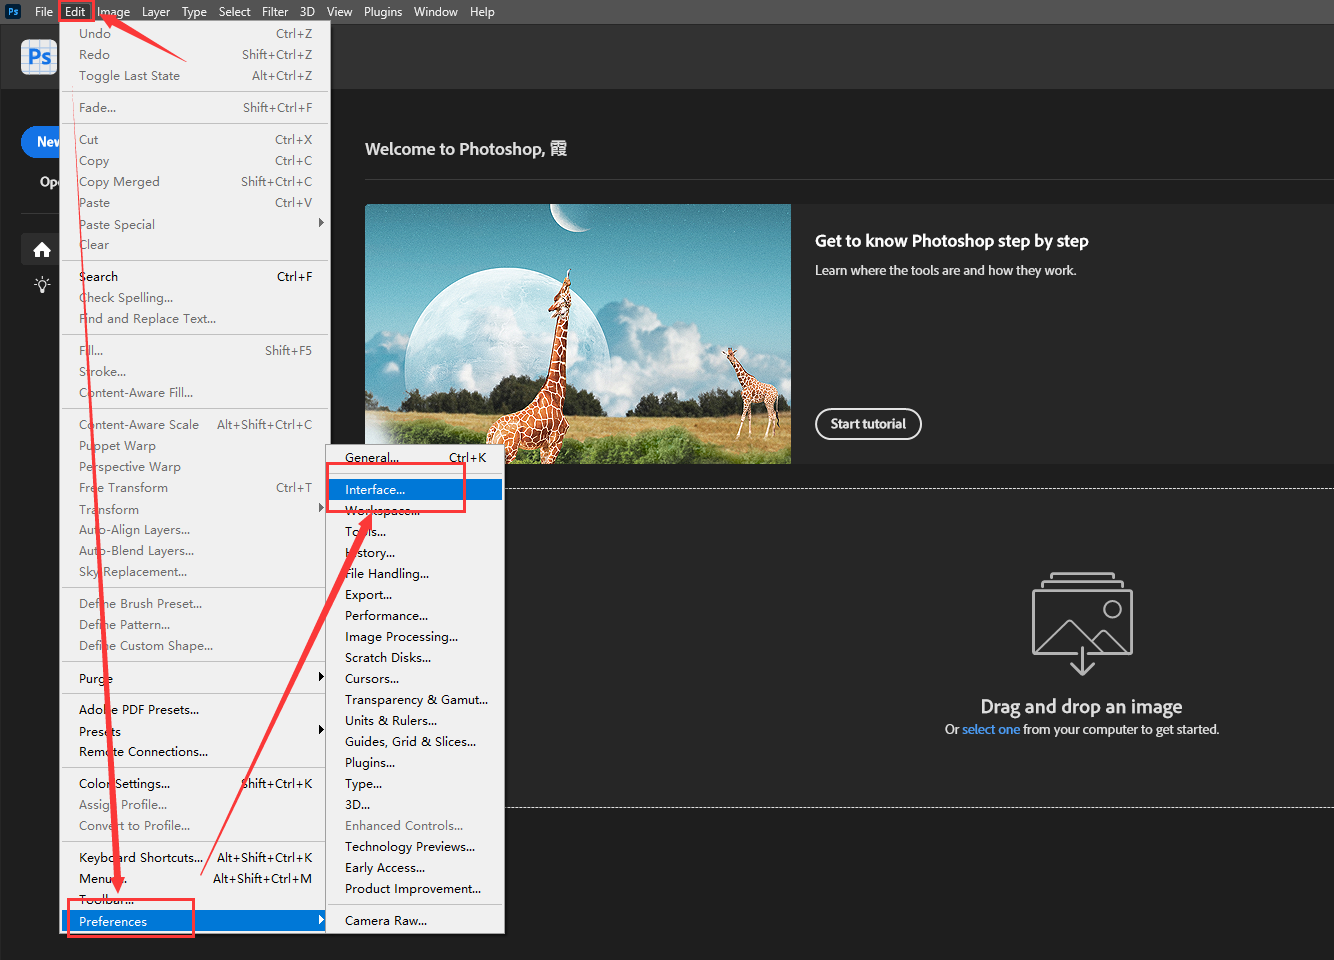Click the 'select one' link
The width and height of the screenshot is (1334, 960).
[991, 730]
